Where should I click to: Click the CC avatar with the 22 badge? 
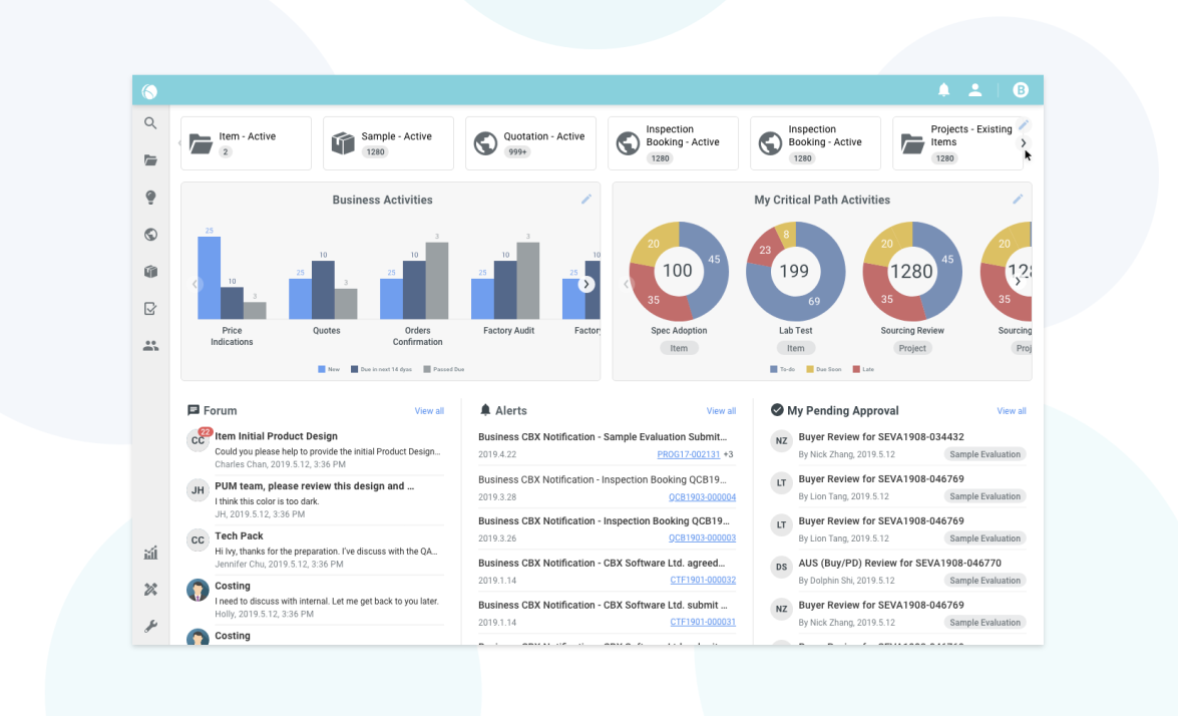[x=198, y=440]
